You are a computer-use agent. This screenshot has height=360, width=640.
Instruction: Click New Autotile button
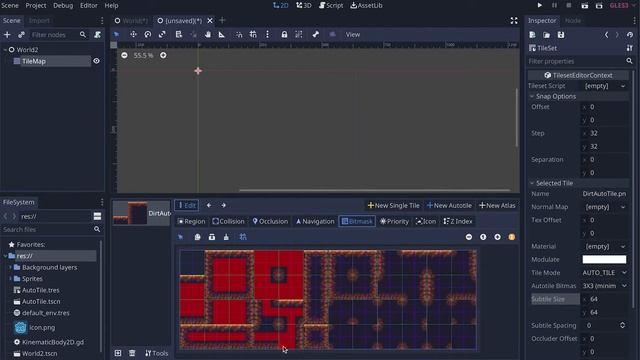[449, 205]
